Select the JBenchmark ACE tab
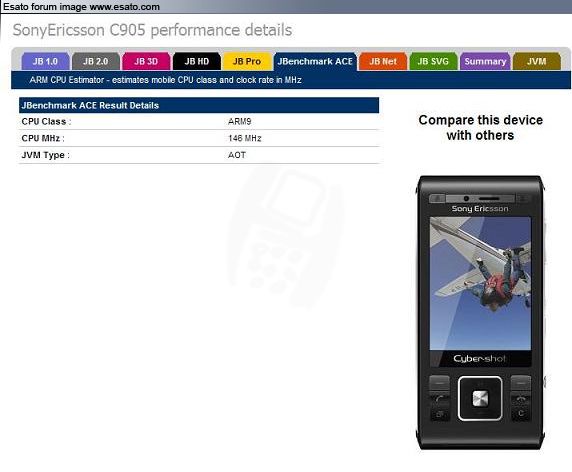 [315, 61]
